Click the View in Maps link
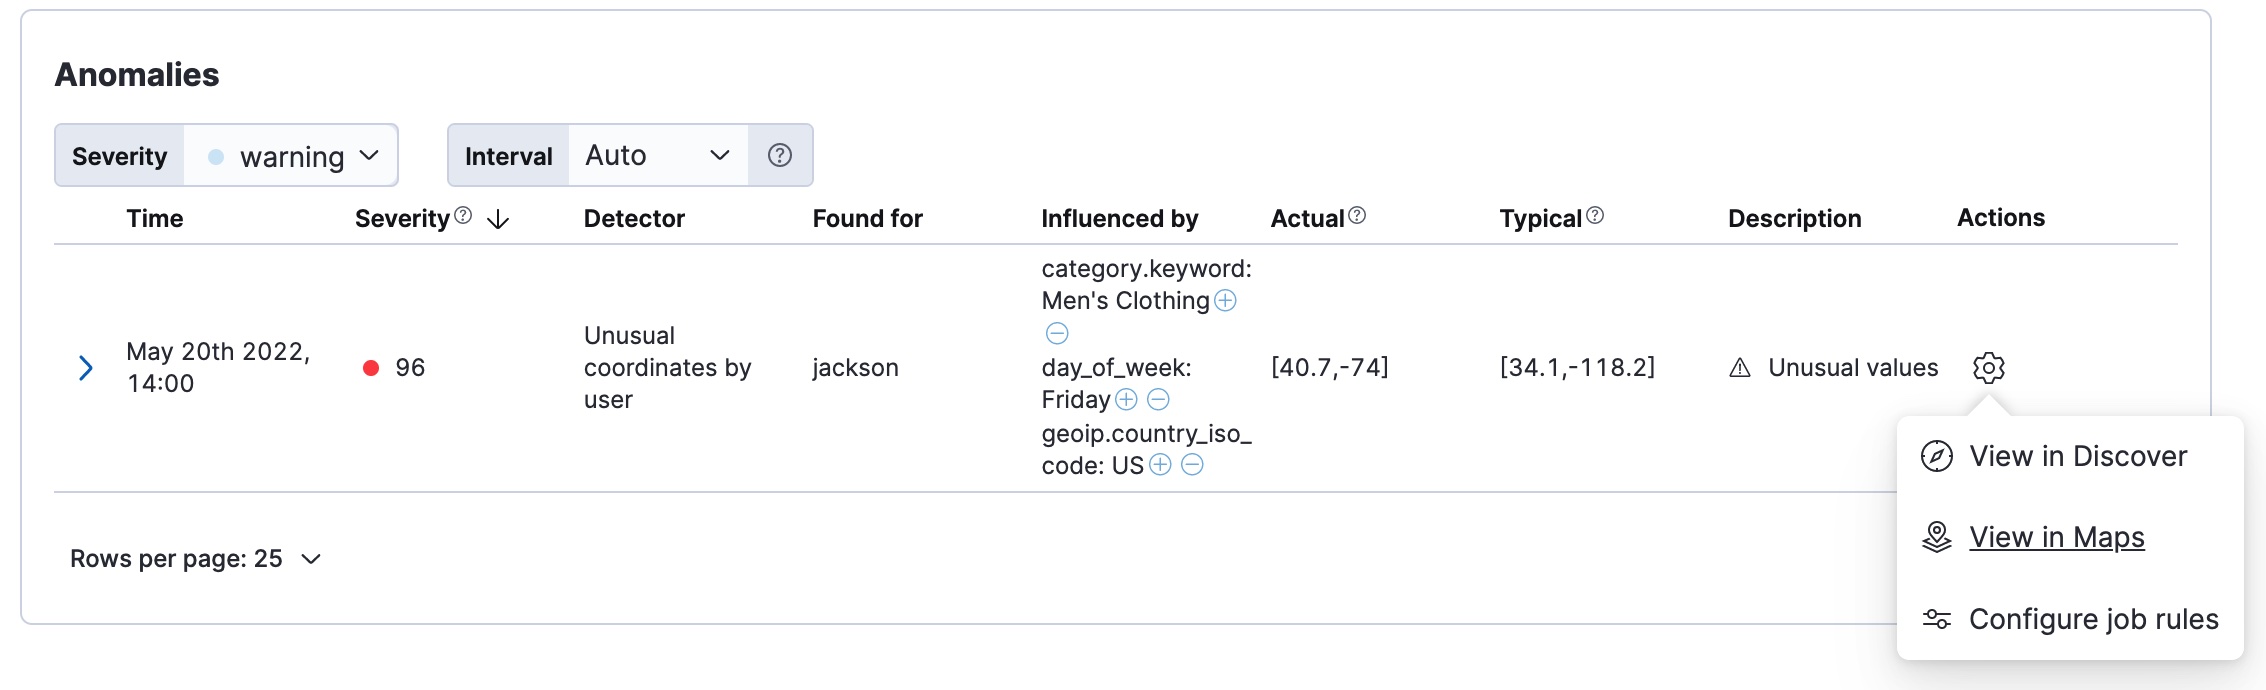This screenshot has width=2266, height=690. point(2056,537)
